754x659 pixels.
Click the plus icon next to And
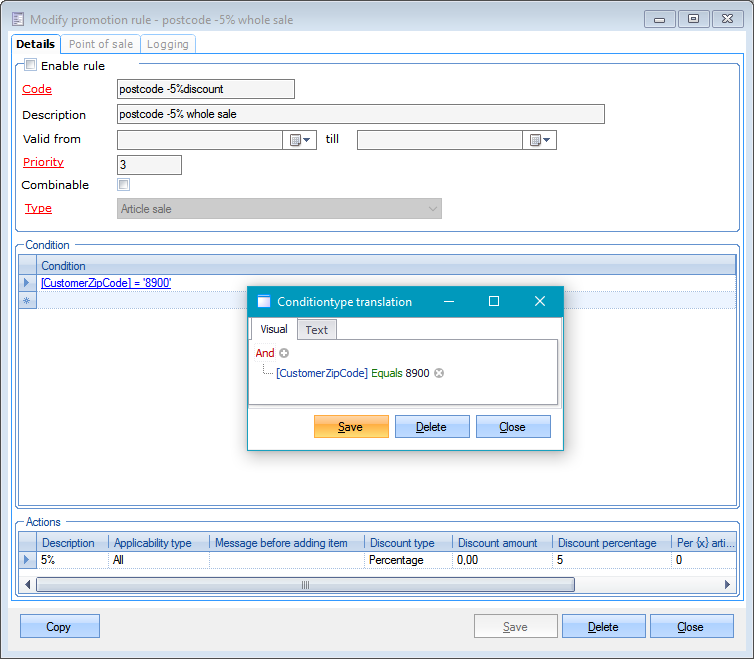(x=284, y=353)
